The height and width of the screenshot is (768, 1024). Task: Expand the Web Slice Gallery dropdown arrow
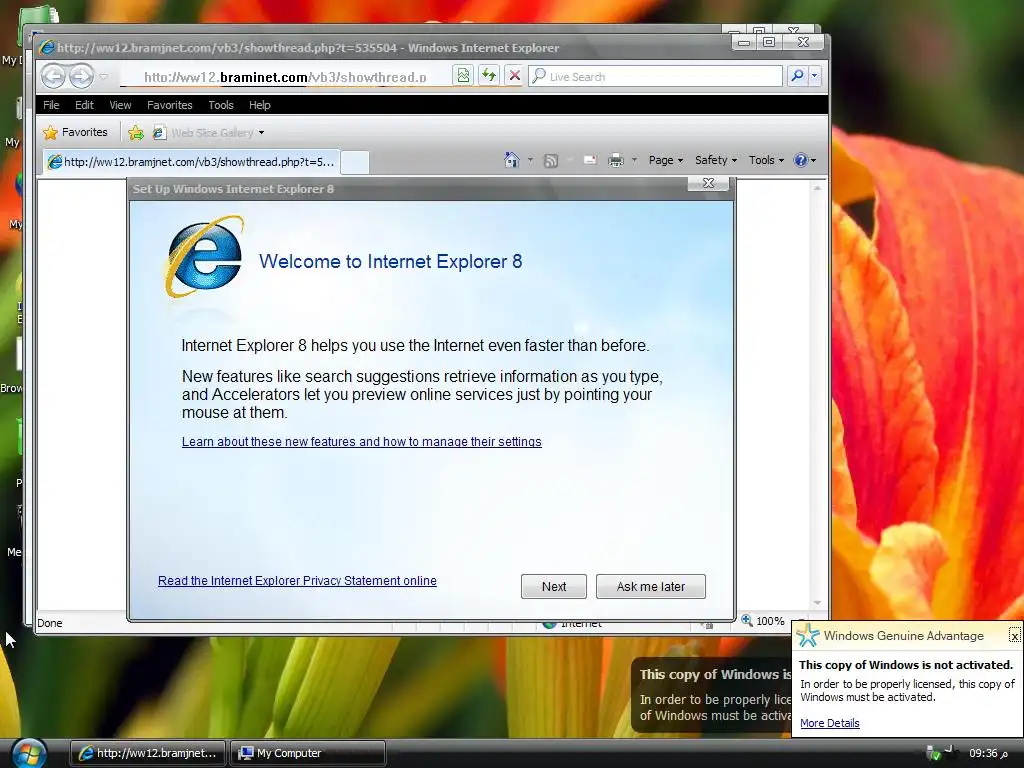pyautogui.click(x=261, y=133)
